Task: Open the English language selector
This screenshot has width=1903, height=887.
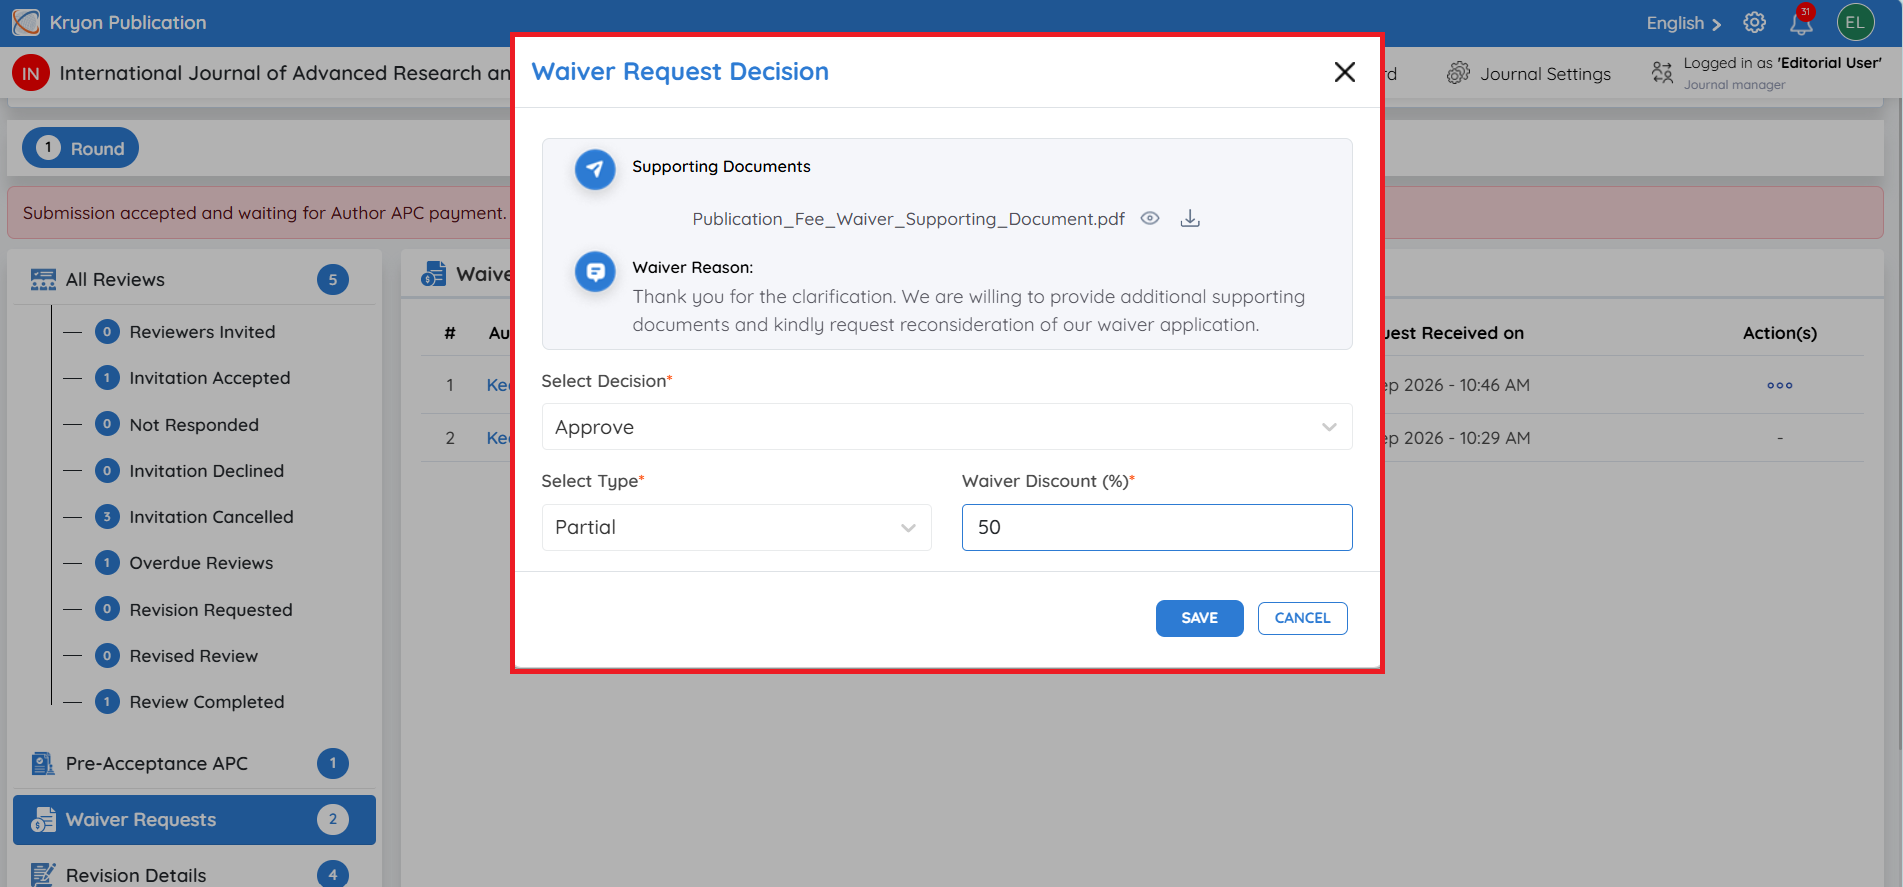Action: 1683,23
